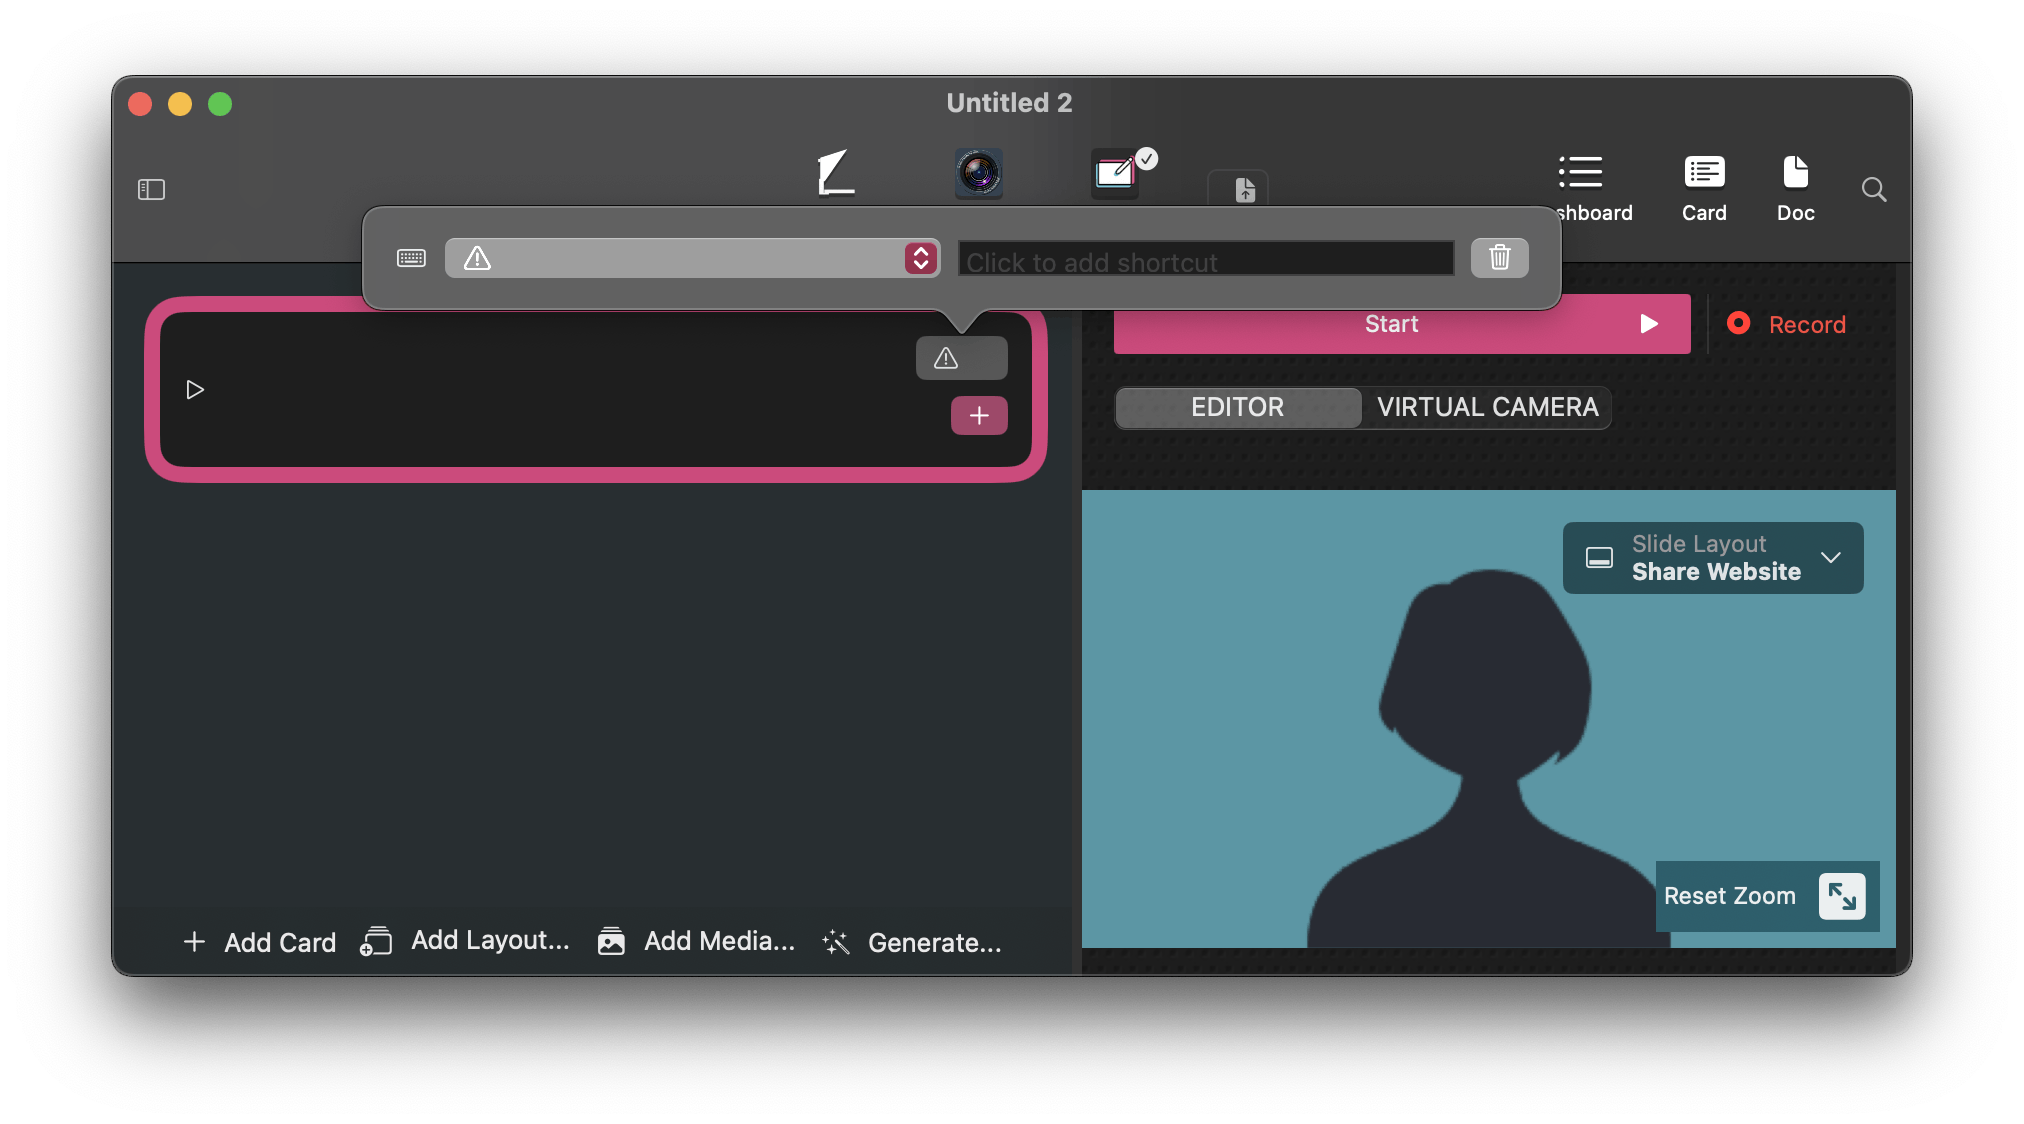The height and width of the screenshot is (1124, 2024).
Task: Start recording with the Record button
Action: (x=1786, y=324)
